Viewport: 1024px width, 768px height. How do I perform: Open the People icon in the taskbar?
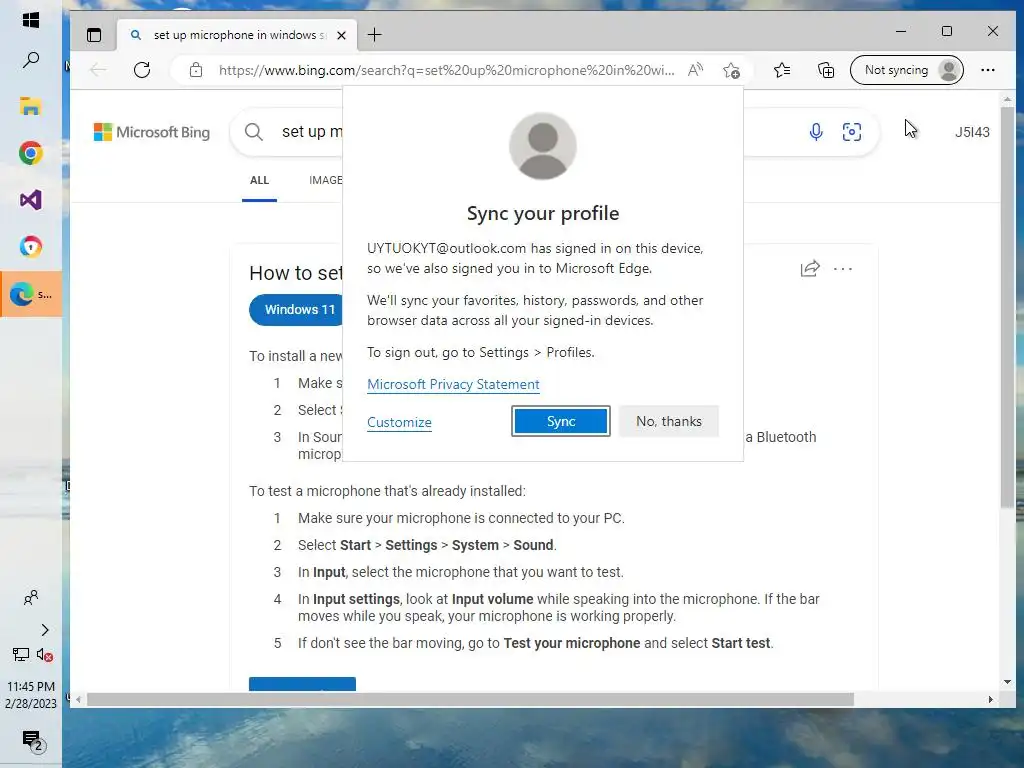(31, 598)
